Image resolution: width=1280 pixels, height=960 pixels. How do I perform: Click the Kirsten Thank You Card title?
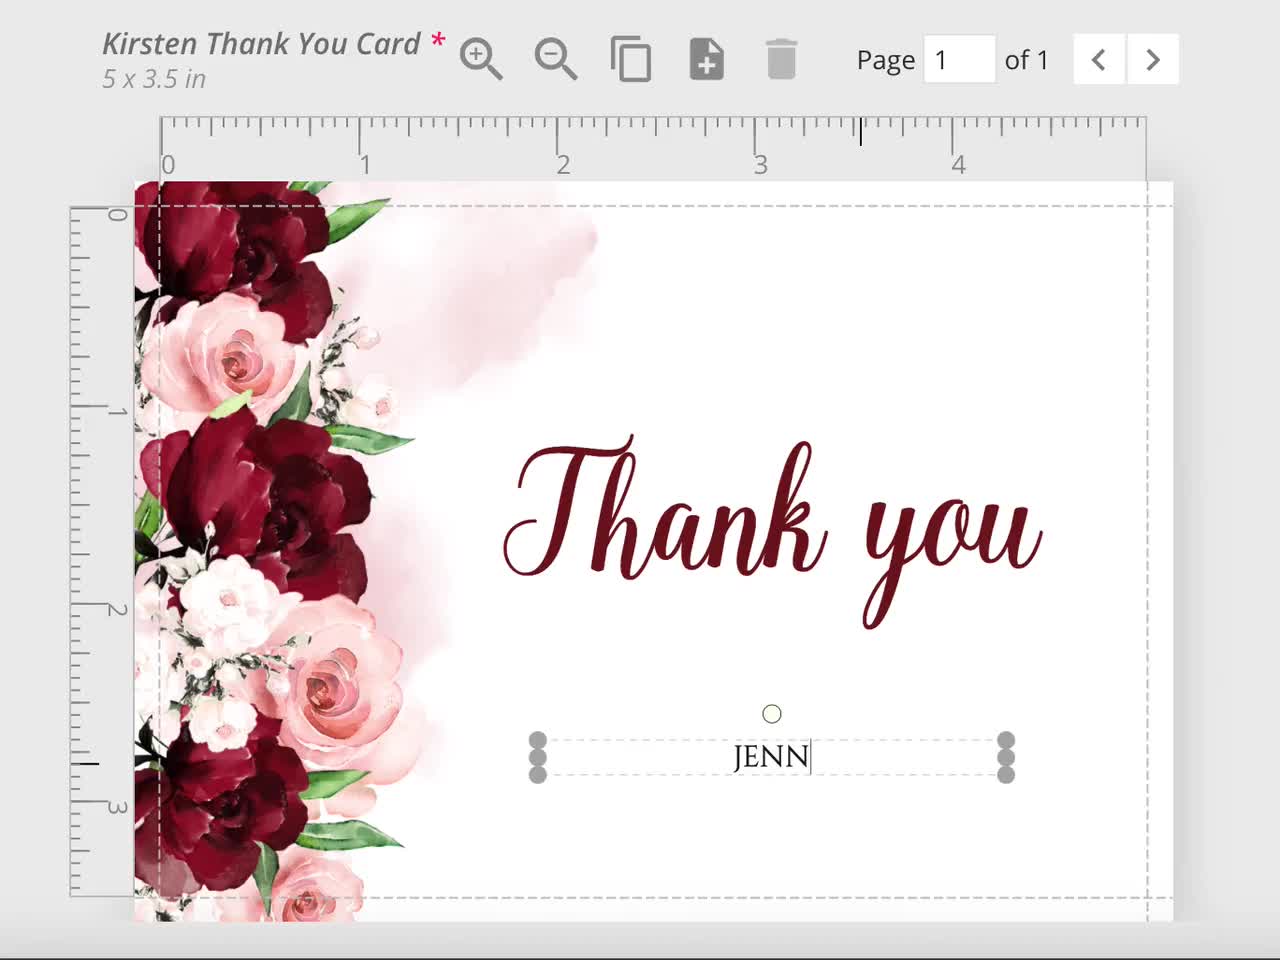pos(261,44)
